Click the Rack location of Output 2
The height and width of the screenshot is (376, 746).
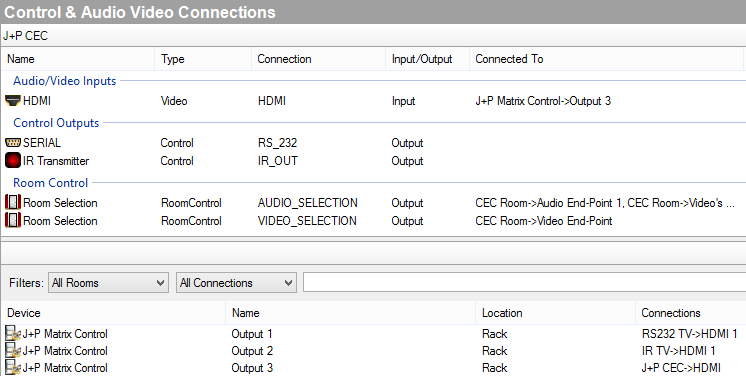495,351
